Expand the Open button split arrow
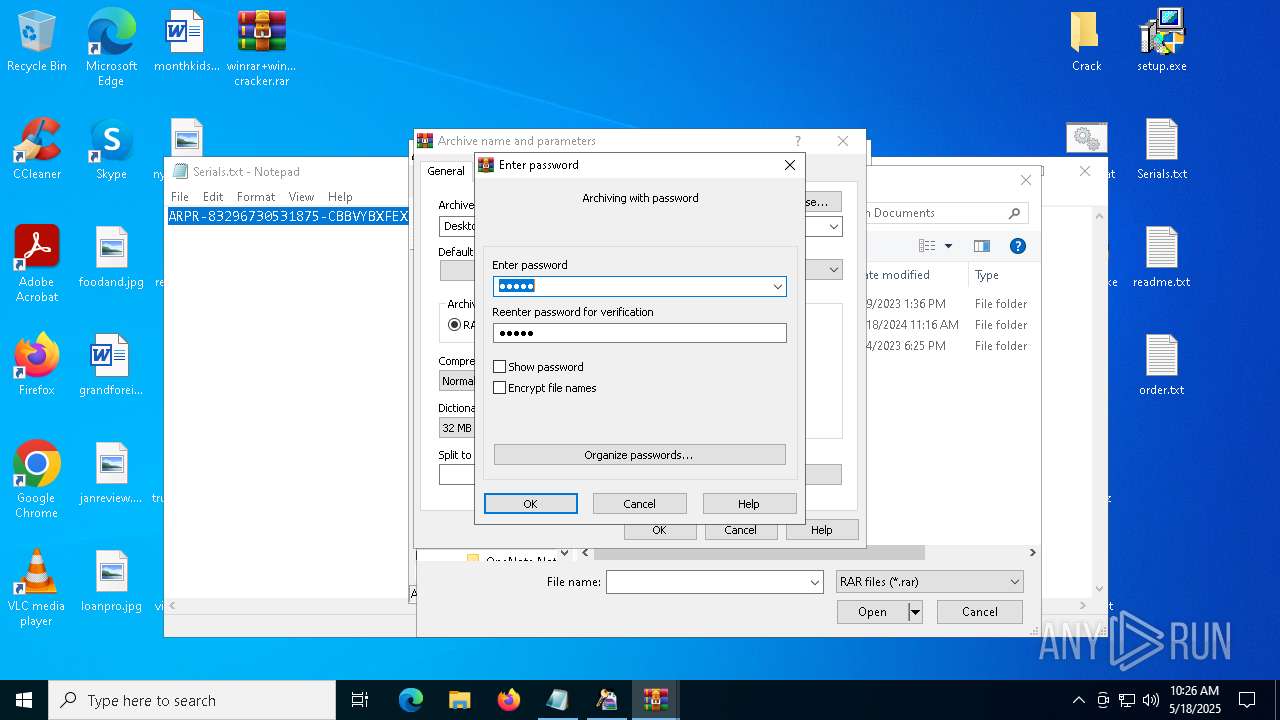Image resolution: width=1280 pixels, height=720 pixels. [914, 612]
